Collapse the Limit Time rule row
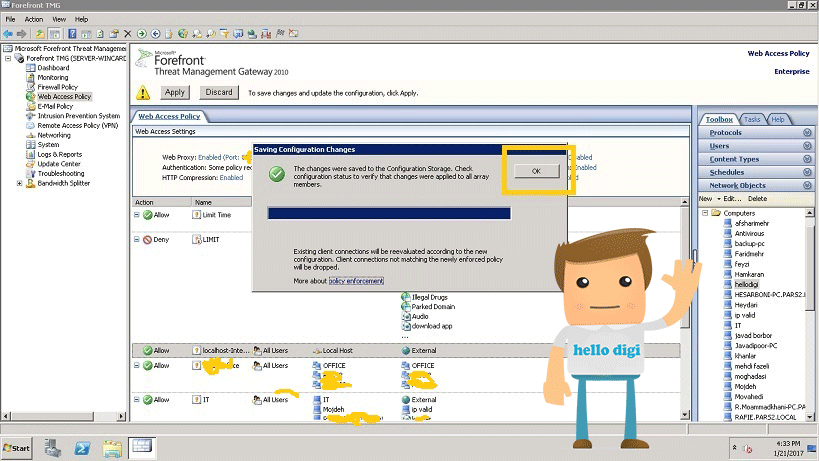 click(136, 215)
